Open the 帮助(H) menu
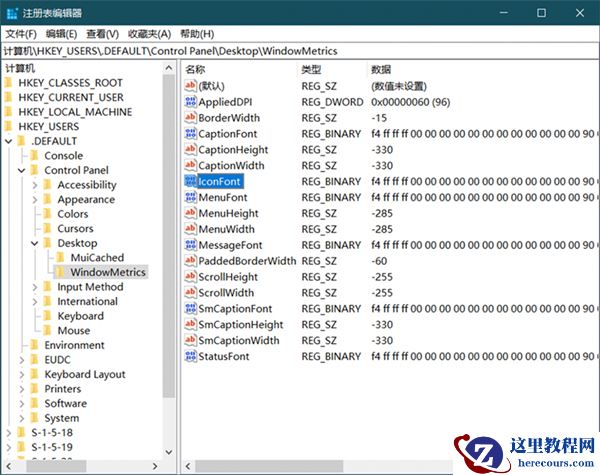600x475 pixels. [x=197, y=34]
